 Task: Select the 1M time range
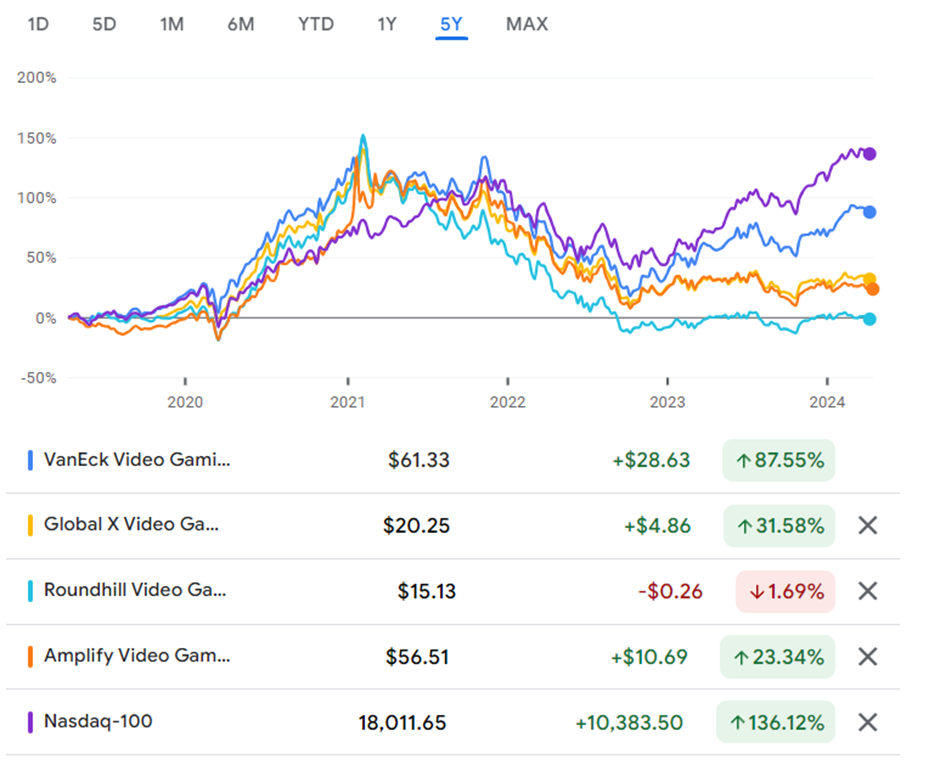172,24
